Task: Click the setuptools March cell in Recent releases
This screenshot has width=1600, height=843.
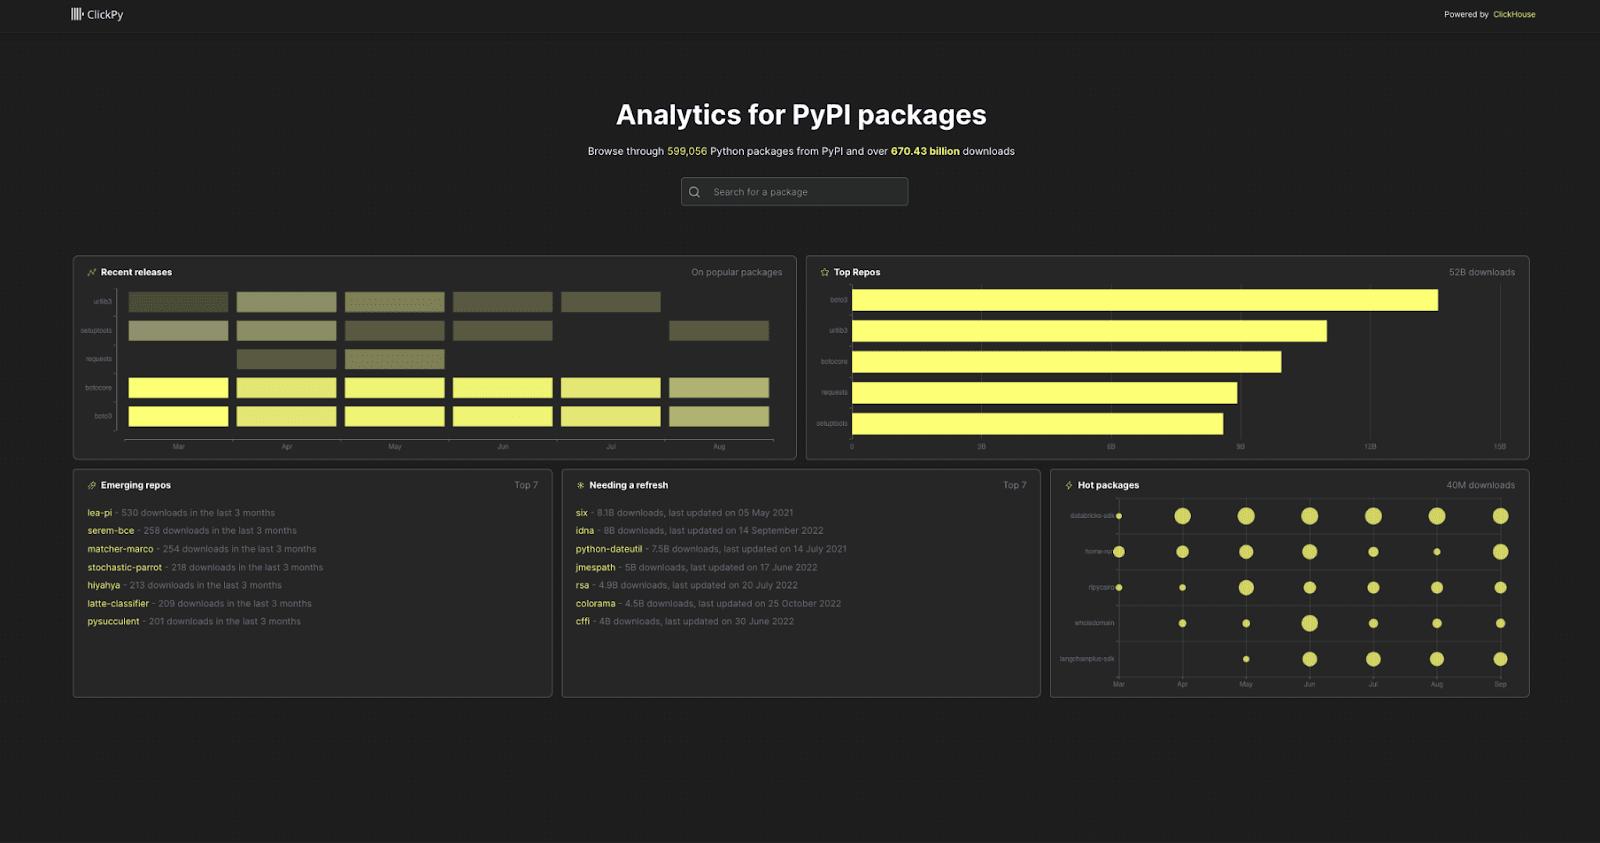Action: [178, 331]
